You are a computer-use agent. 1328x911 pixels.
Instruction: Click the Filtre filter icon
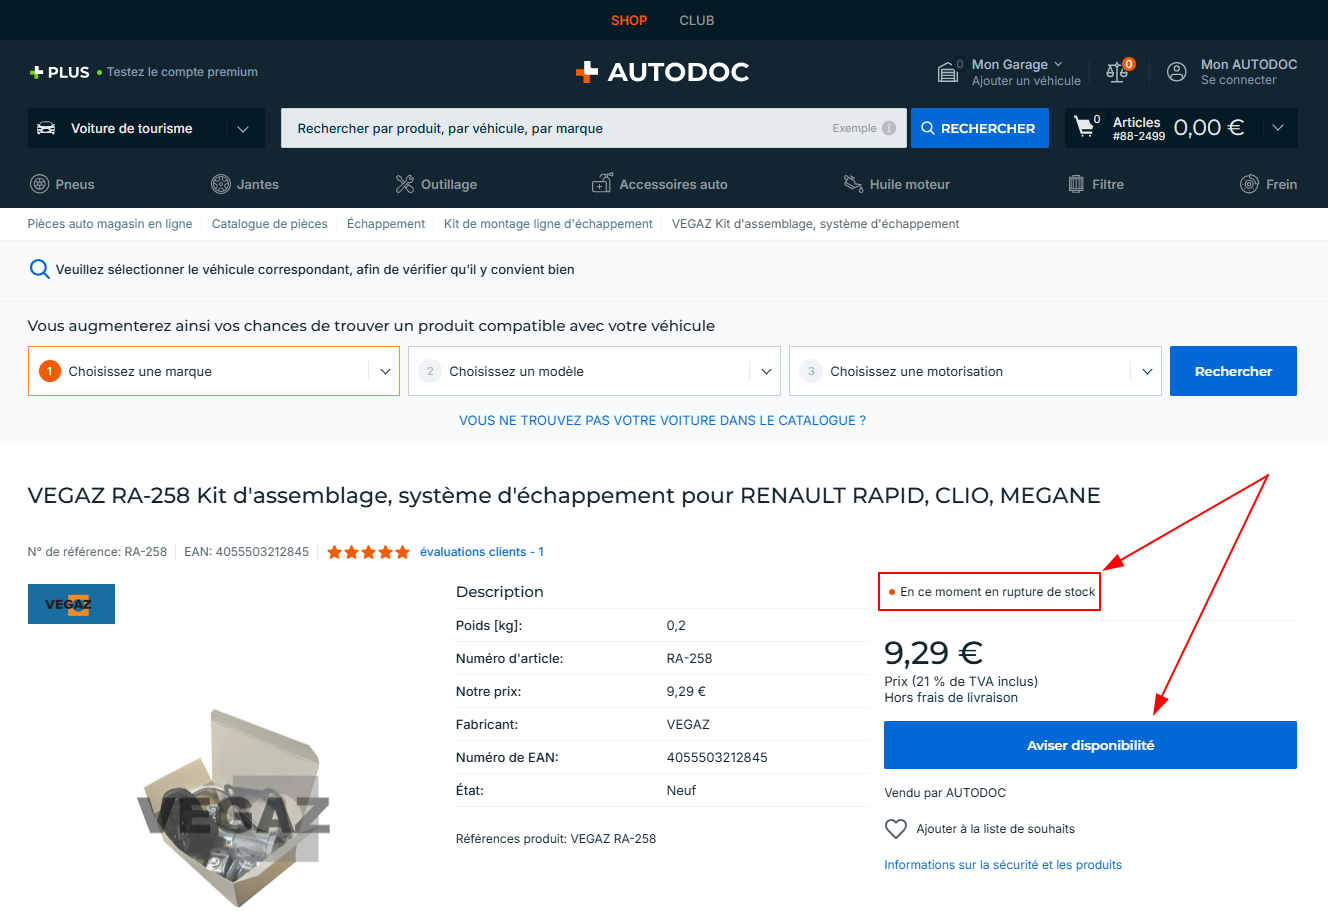click(x=1076, y=184)
